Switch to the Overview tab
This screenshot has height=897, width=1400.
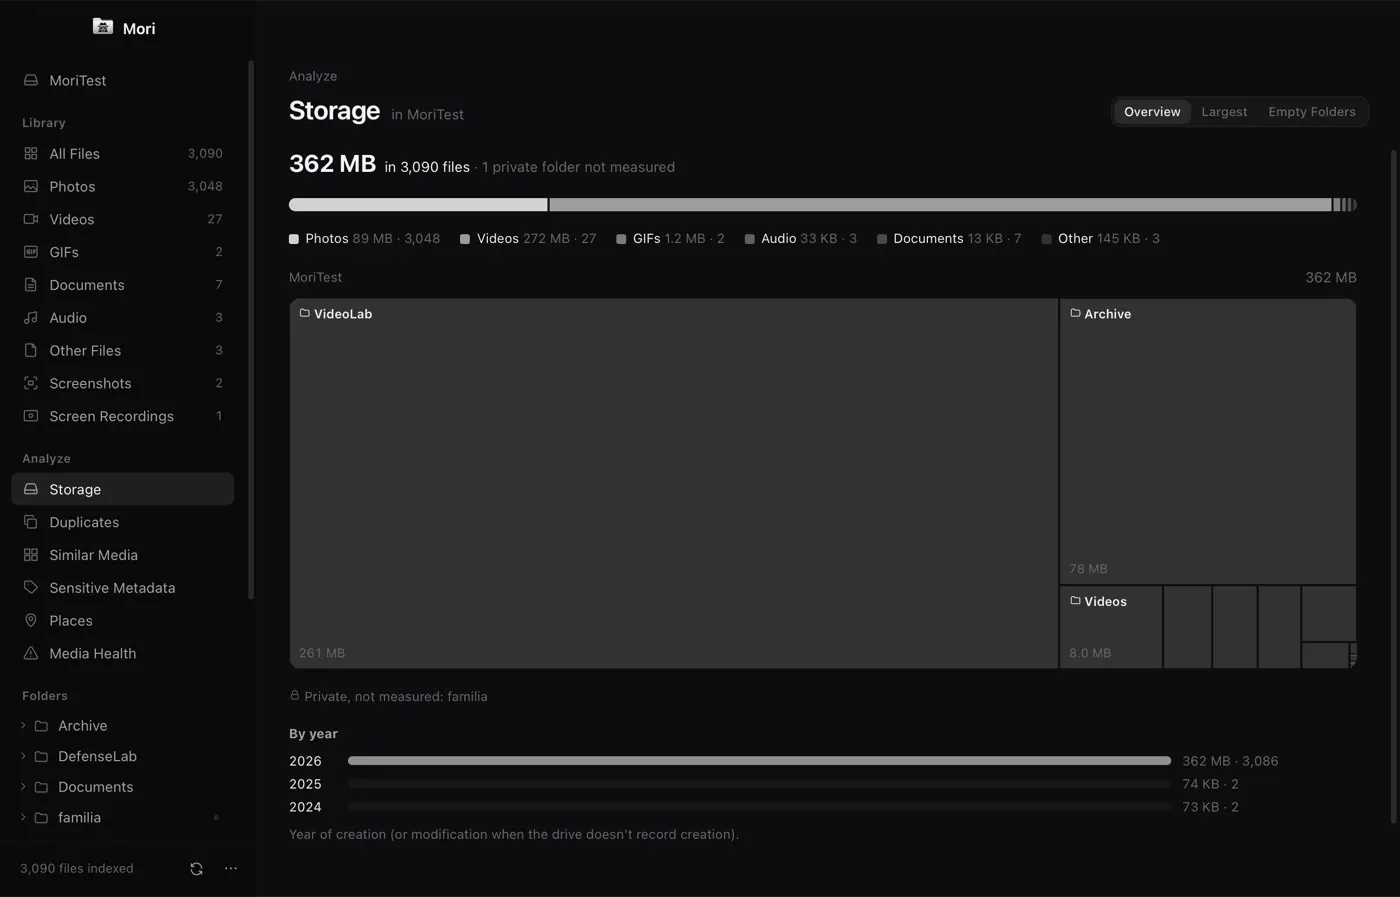click(x=1152, y=112)
